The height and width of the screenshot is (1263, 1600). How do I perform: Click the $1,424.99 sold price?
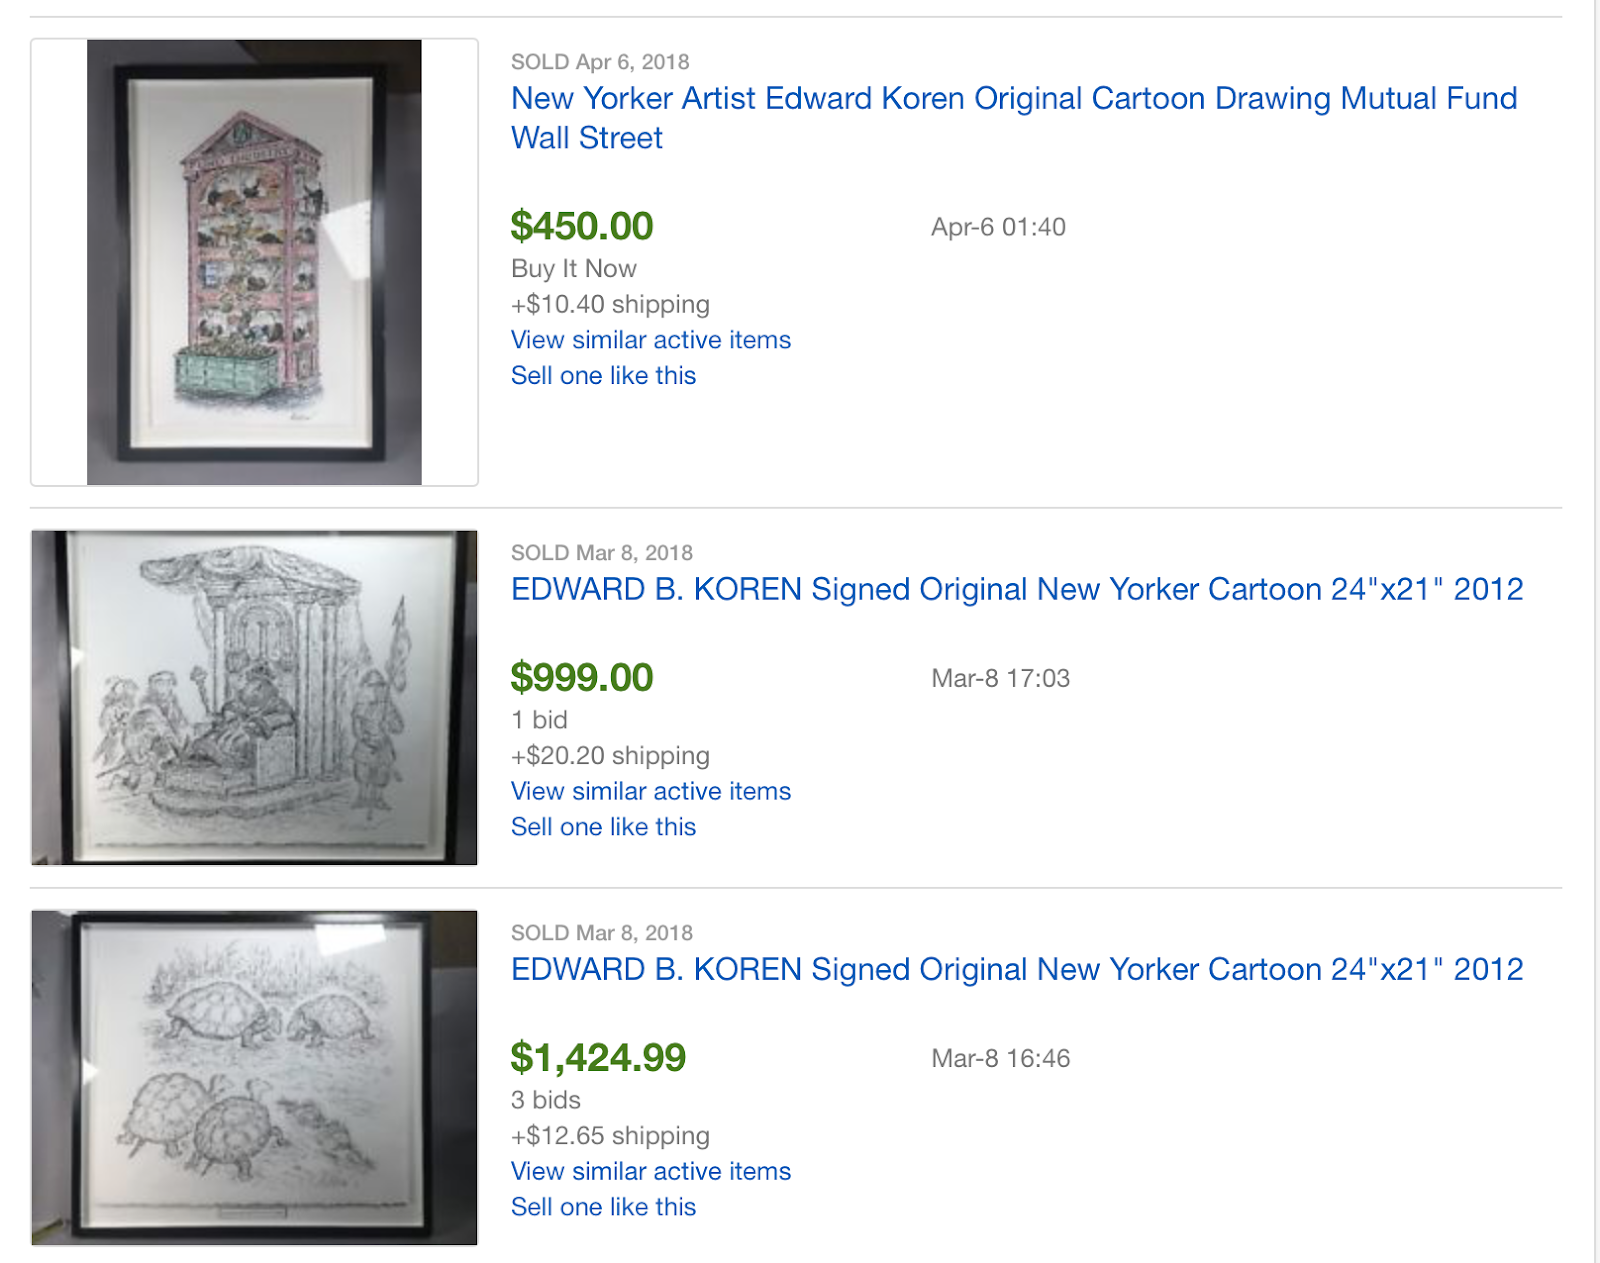point(598,1058)
